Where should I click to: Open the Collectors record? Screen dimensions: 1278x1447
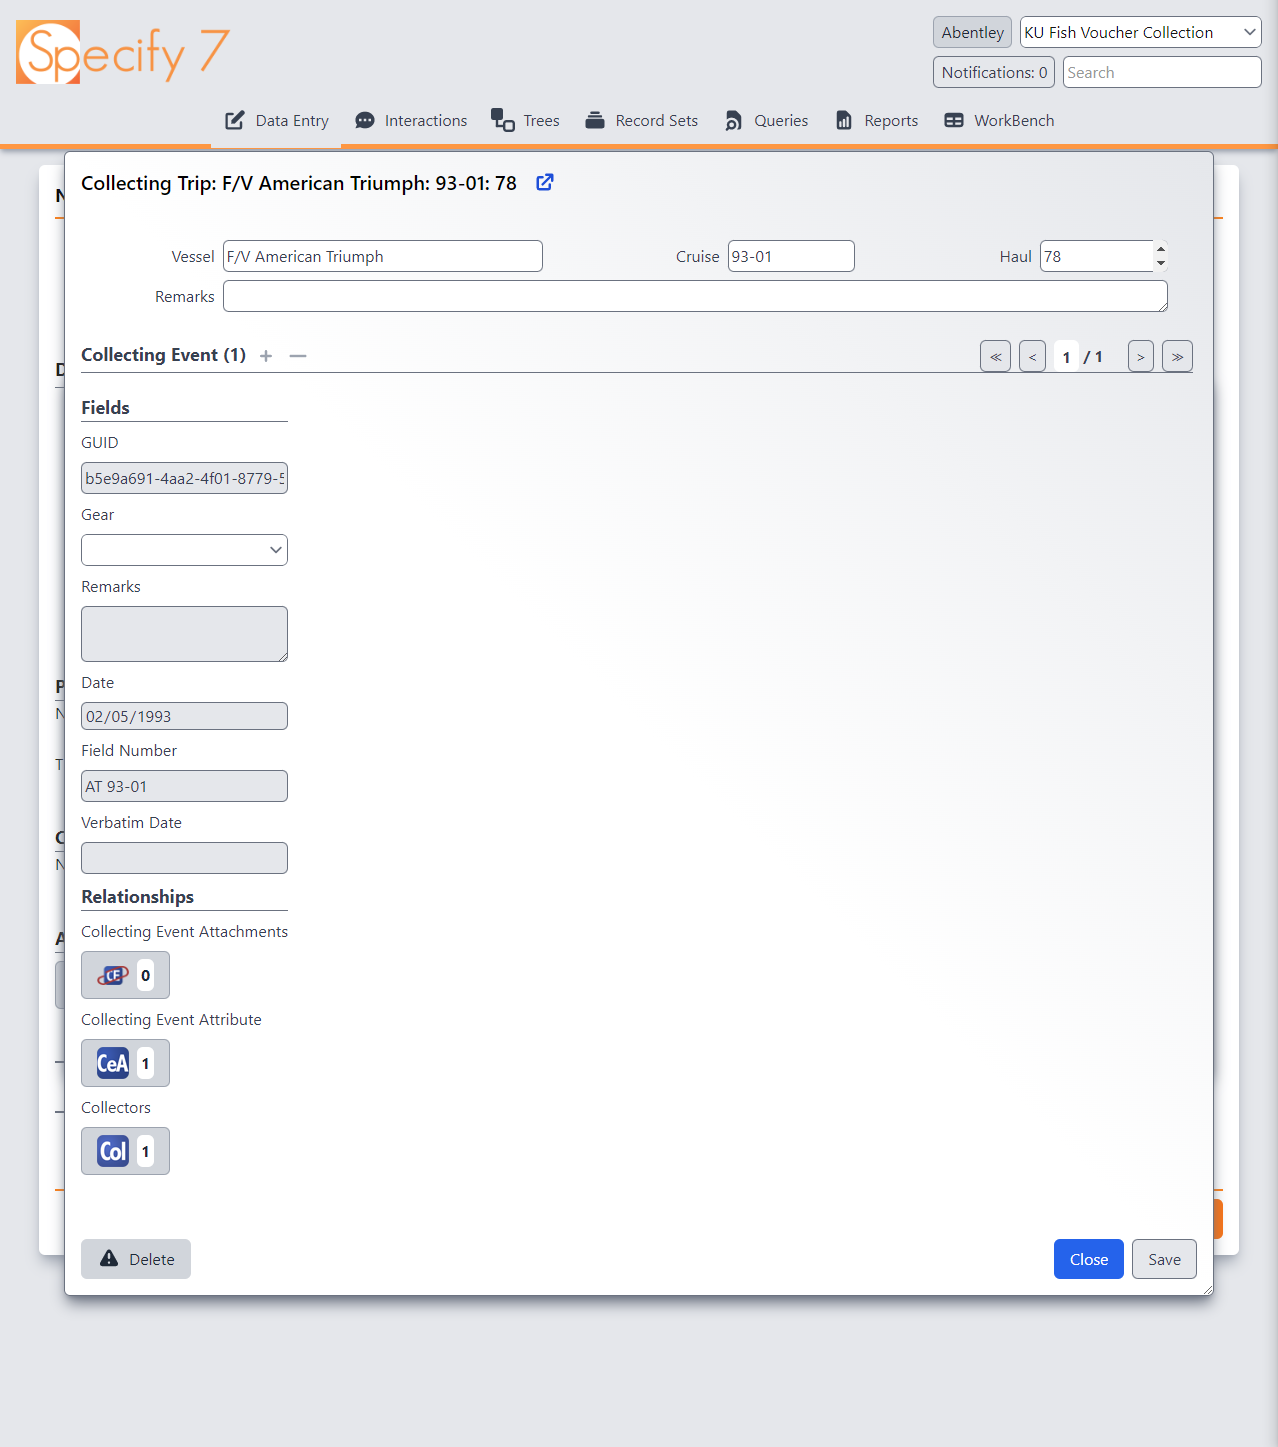click(x=125, y=1151)
